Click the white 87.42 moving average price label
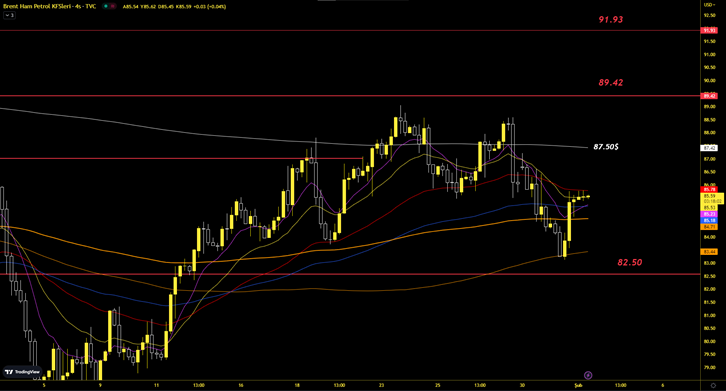 pos(709,148)
